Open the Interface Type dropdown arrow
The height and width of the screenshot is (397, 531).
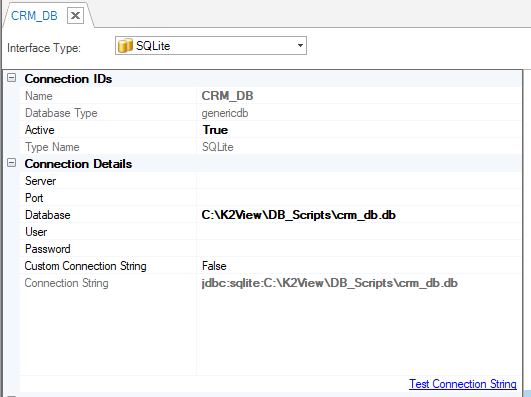(x=300, y=46)
